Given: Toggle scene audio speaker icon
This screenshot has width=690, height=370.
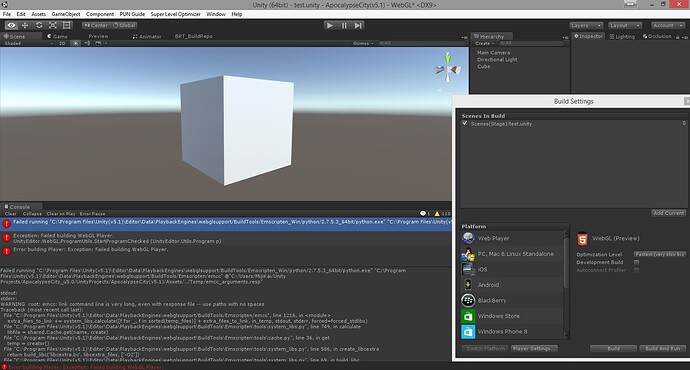Looking at the screenshot, I should coord(87,44).
